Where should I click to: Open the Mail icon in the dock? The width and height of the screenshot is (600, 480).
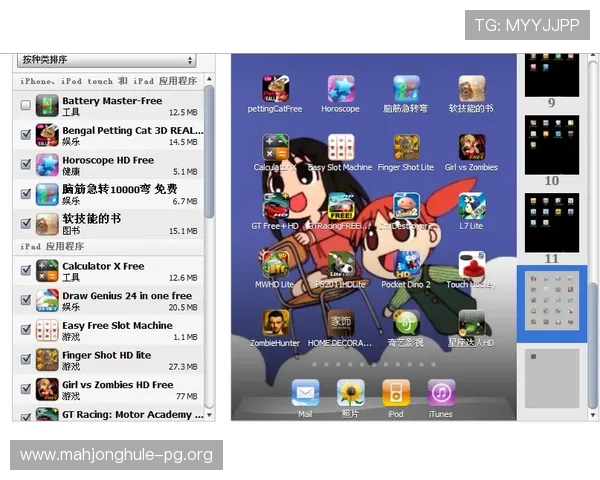tap(305, 392)
